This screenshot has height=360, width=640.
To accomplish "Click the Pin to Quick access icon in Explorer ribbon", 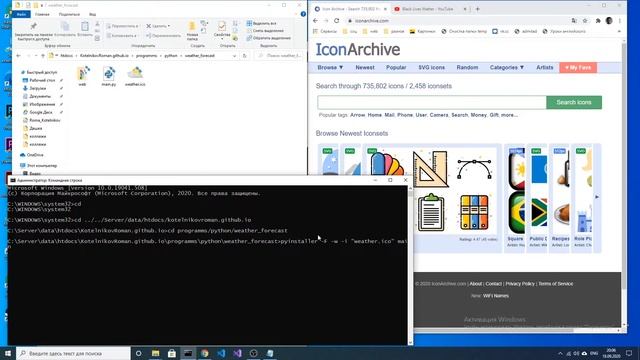I will (34, 27).
